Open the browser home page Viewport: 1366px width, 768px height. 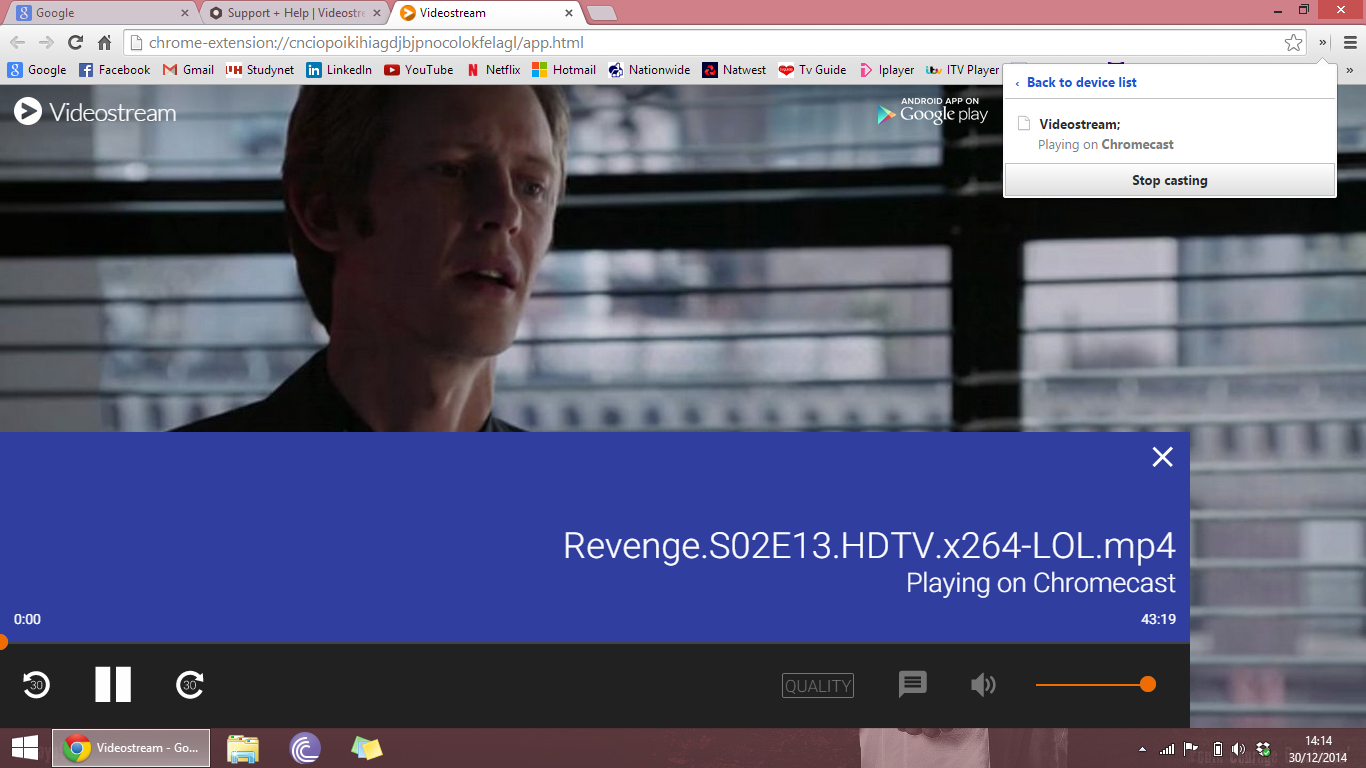(104, 43)
